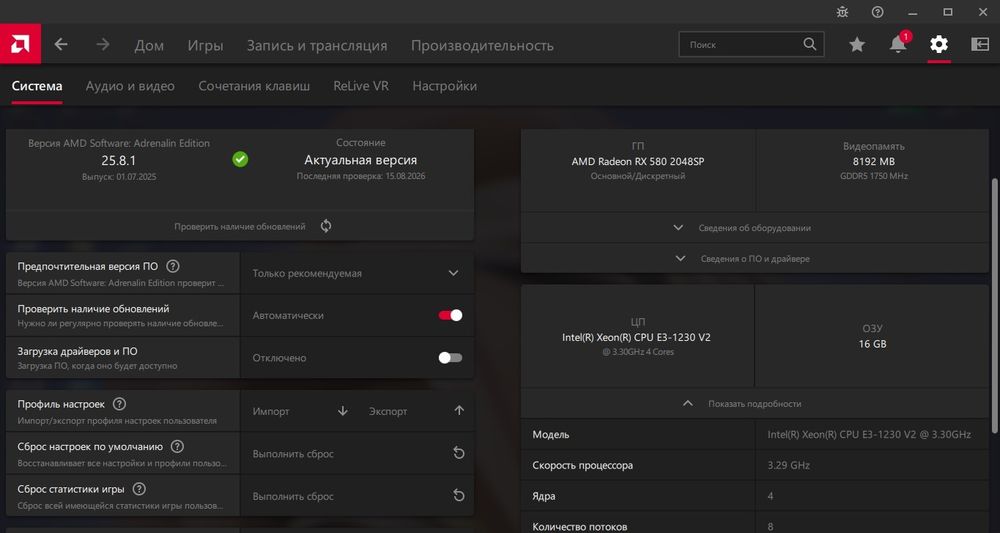Click the Актуальная версия status text

360,160
